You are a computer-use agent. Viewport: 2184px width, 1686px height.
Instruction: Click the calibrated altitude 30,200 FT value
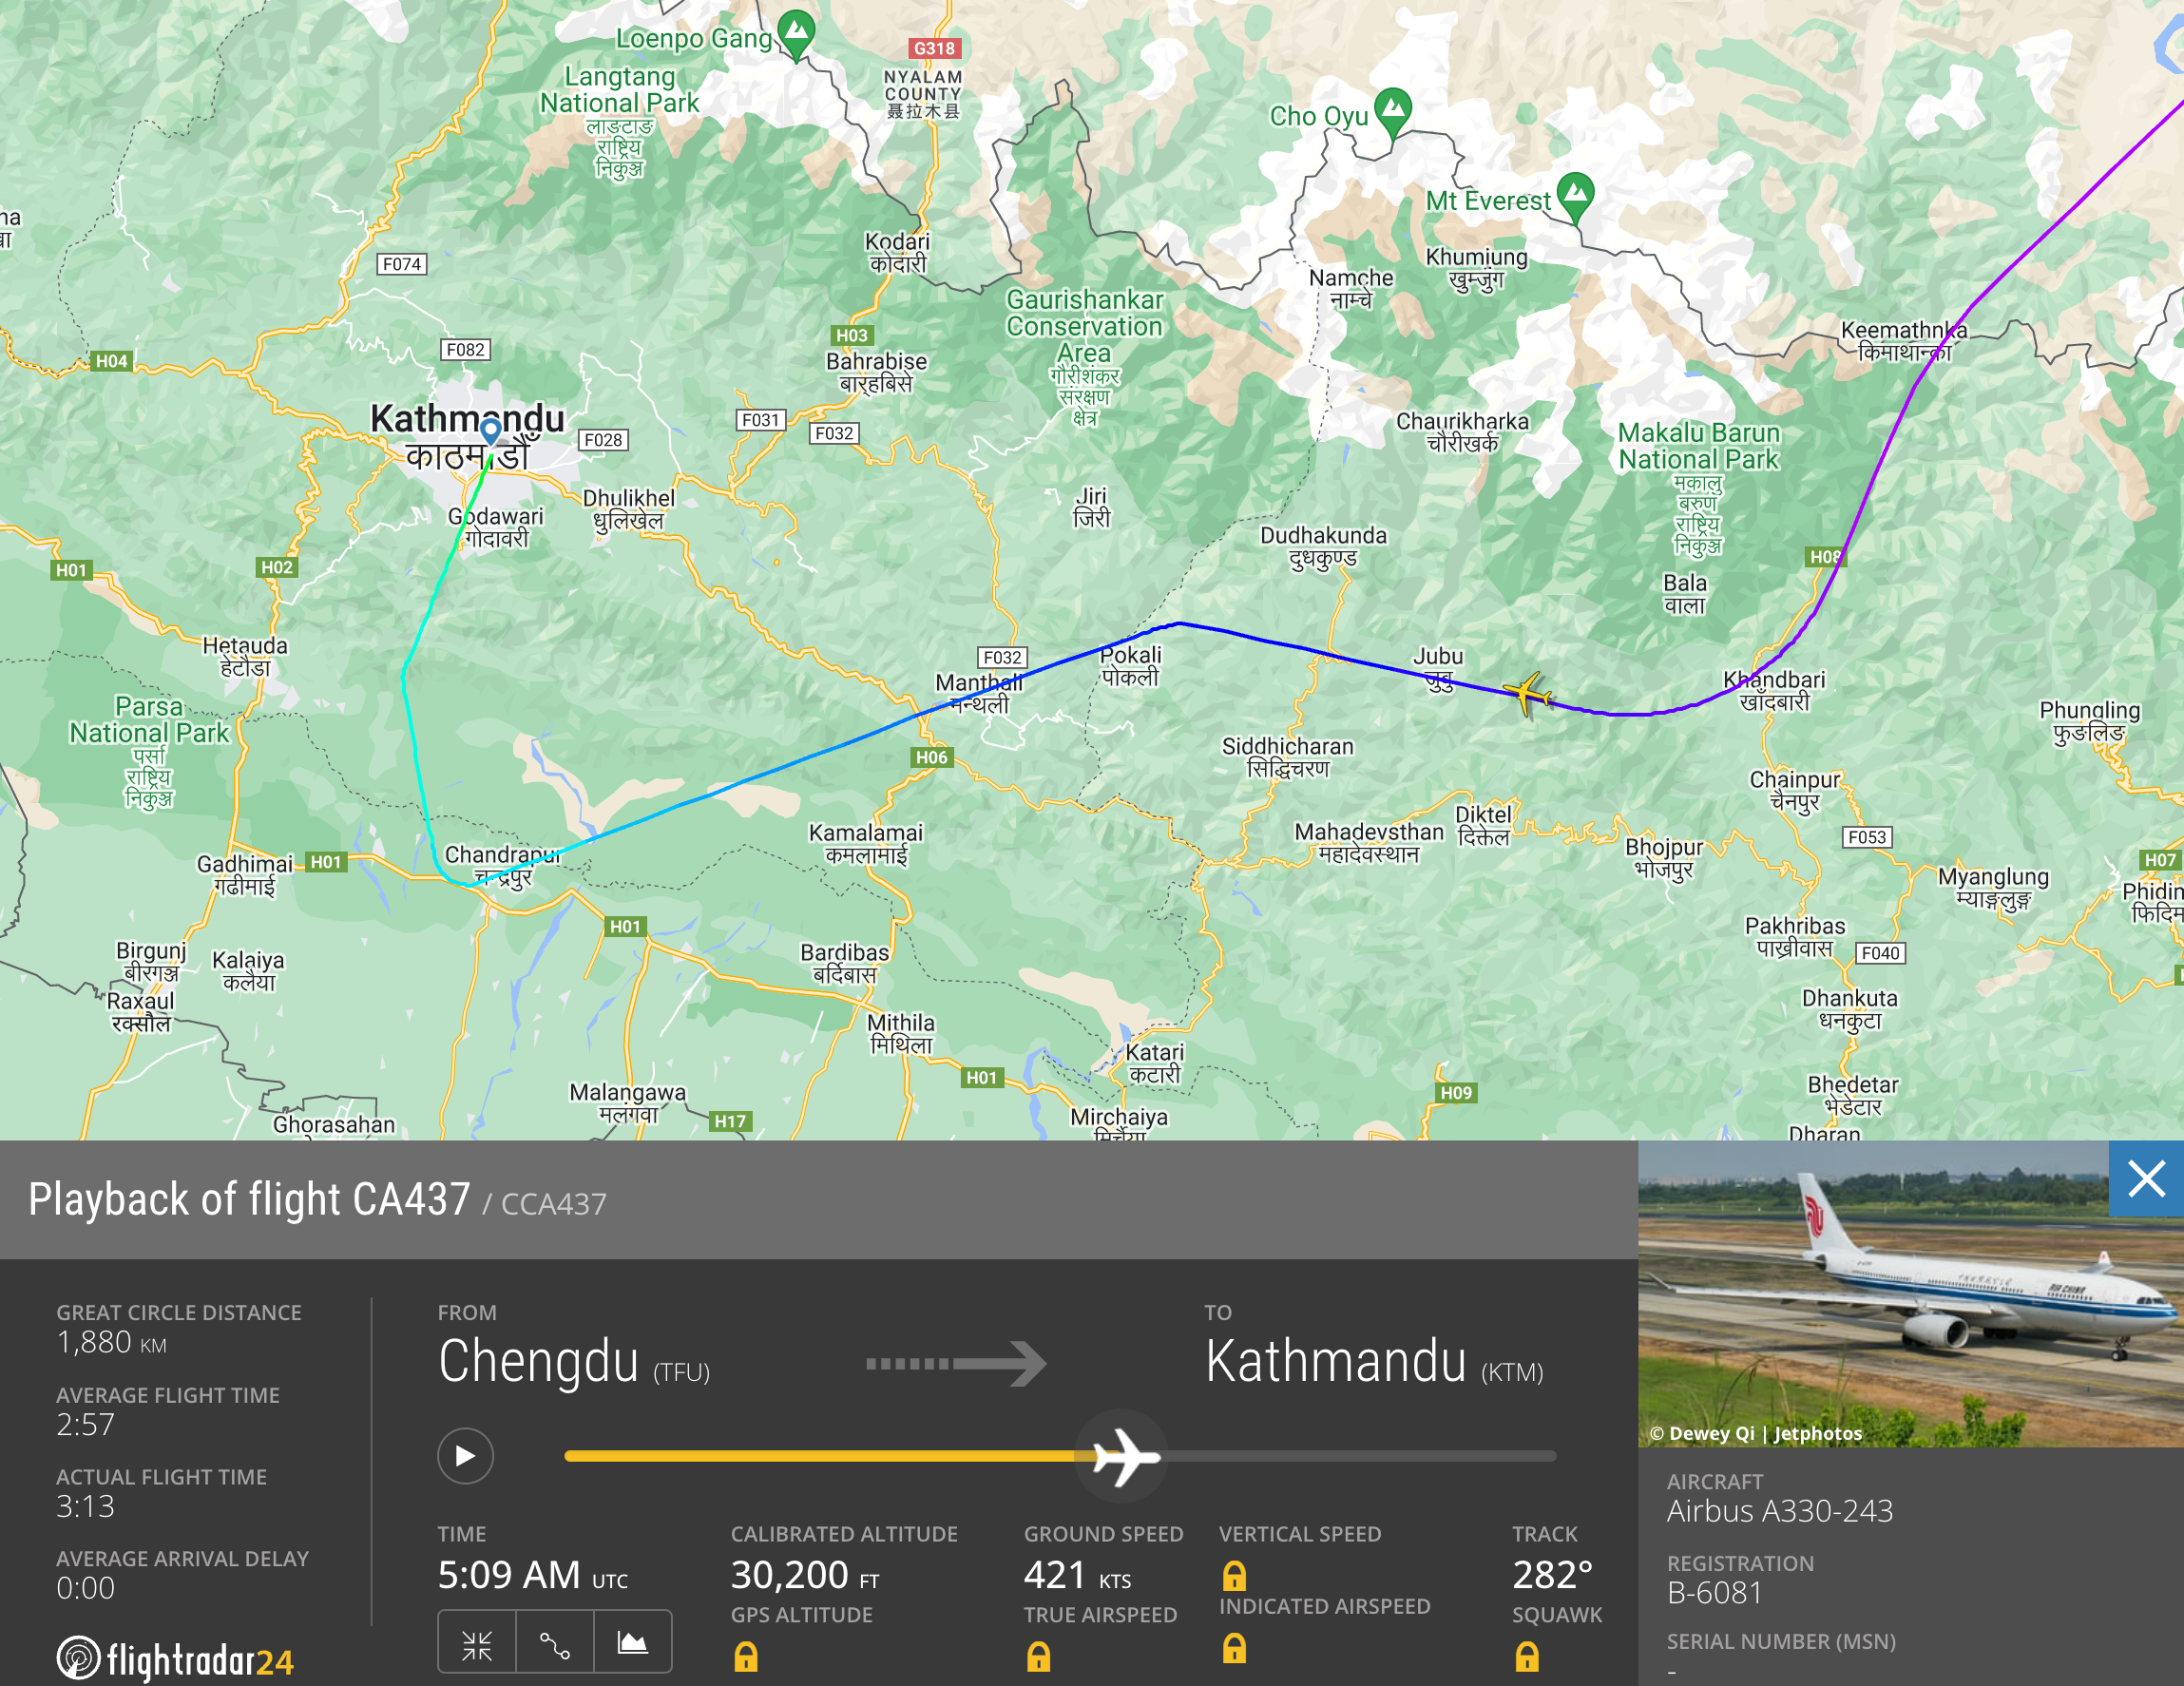[x=805, y=1575]
